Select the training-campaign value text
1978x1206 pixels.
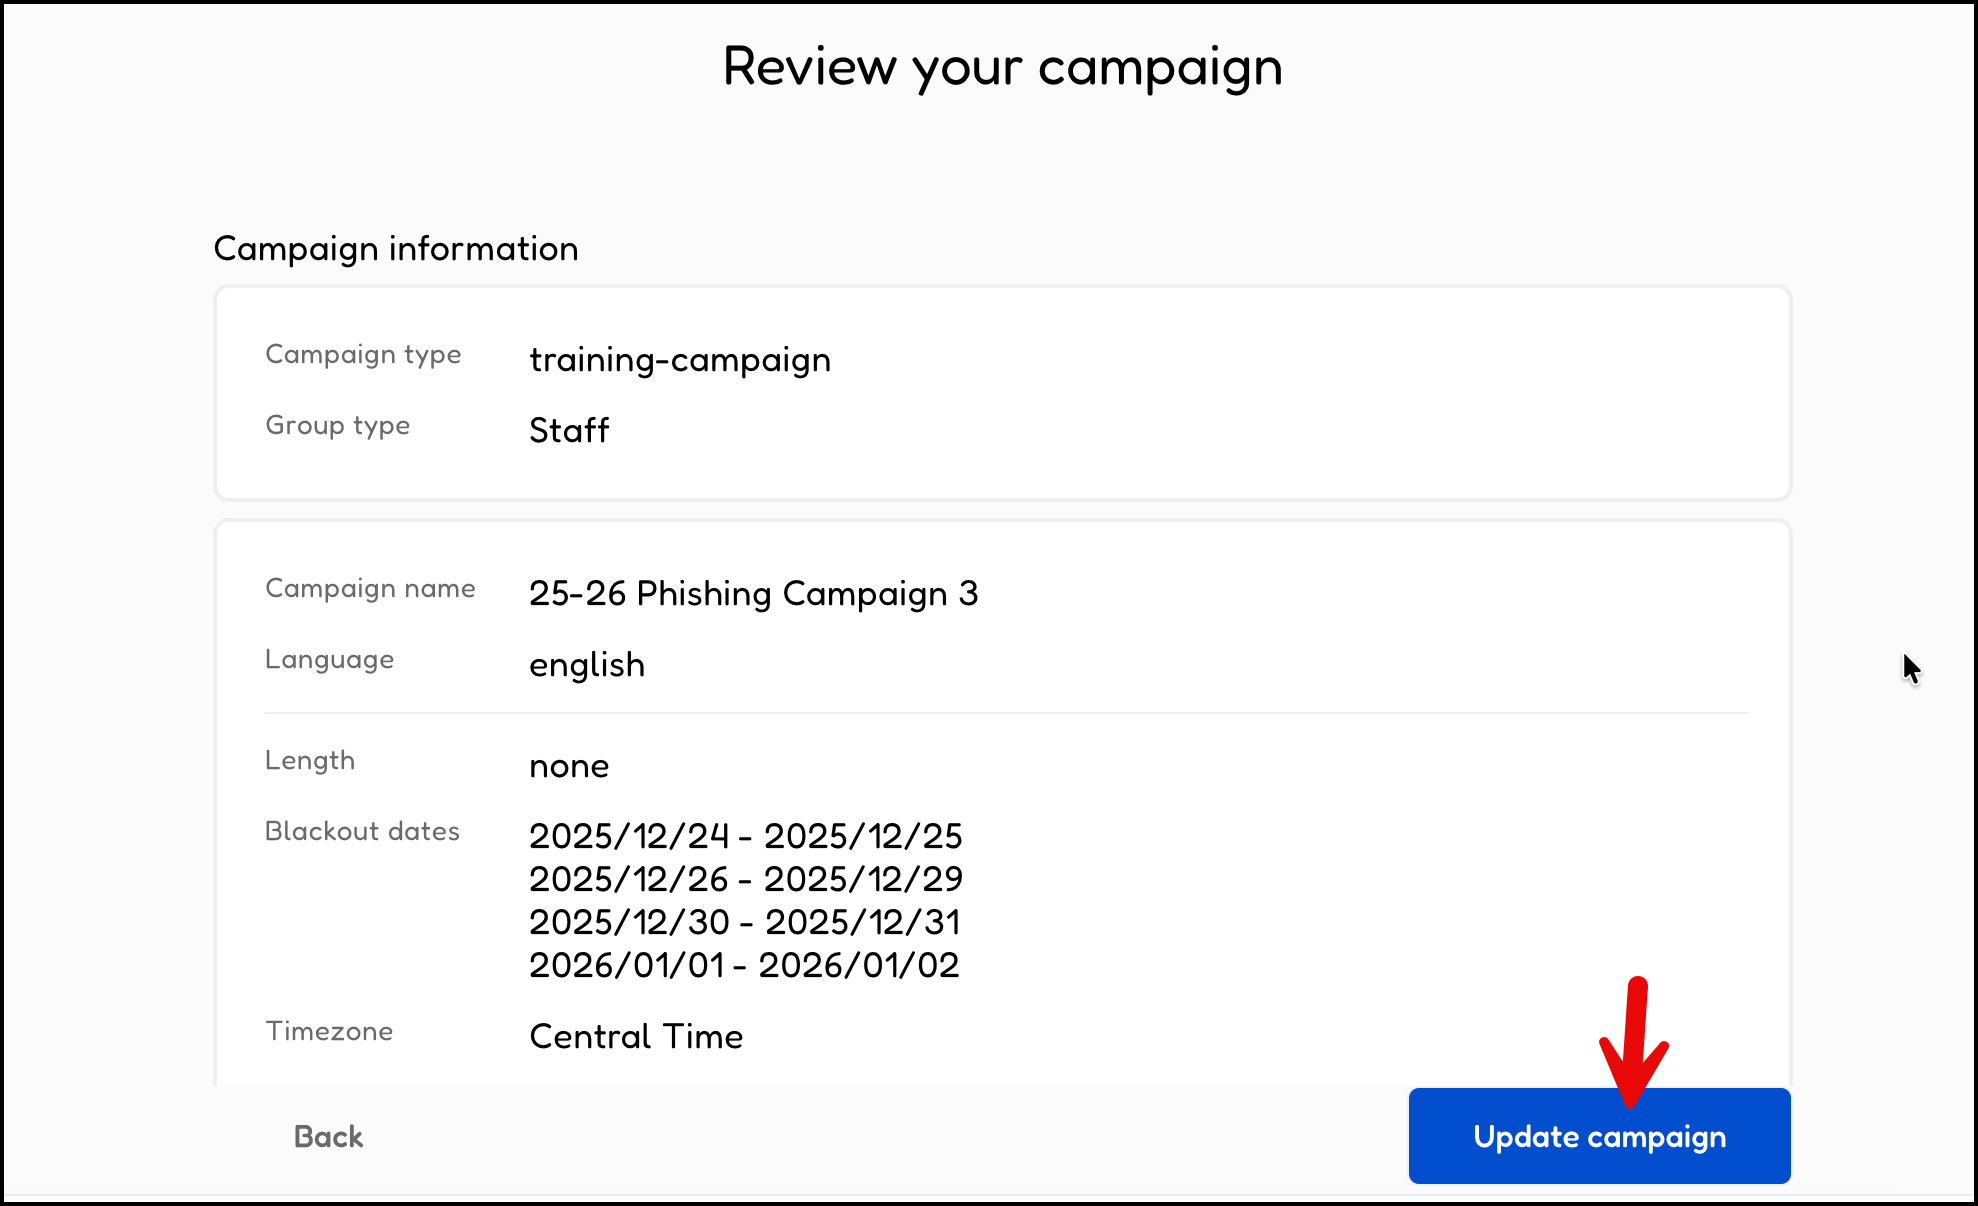click(680, 360)
